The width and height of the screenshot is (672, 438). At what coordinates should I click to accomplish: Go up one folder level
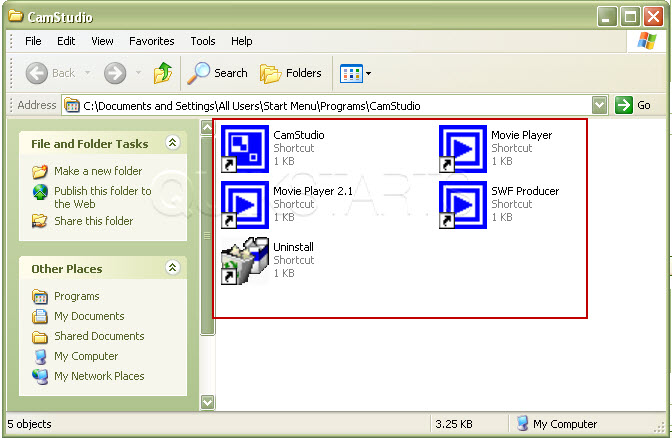[x=163, y=73]
